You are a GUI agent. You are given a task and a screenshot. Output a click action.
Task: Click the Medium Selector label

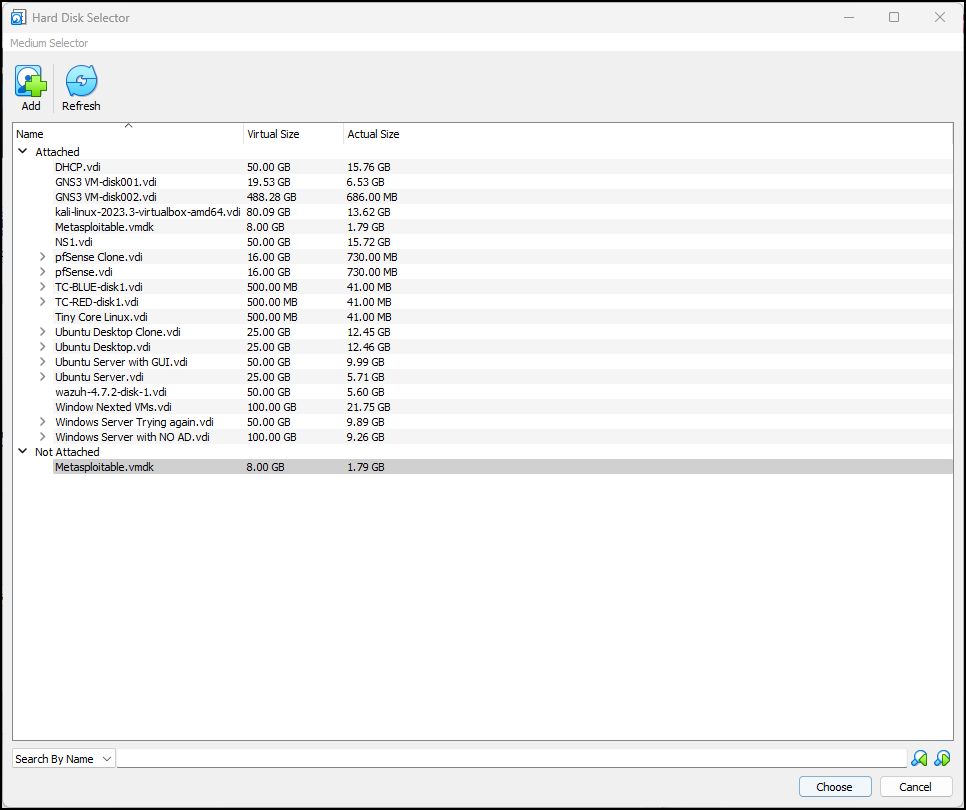[49, 43]
